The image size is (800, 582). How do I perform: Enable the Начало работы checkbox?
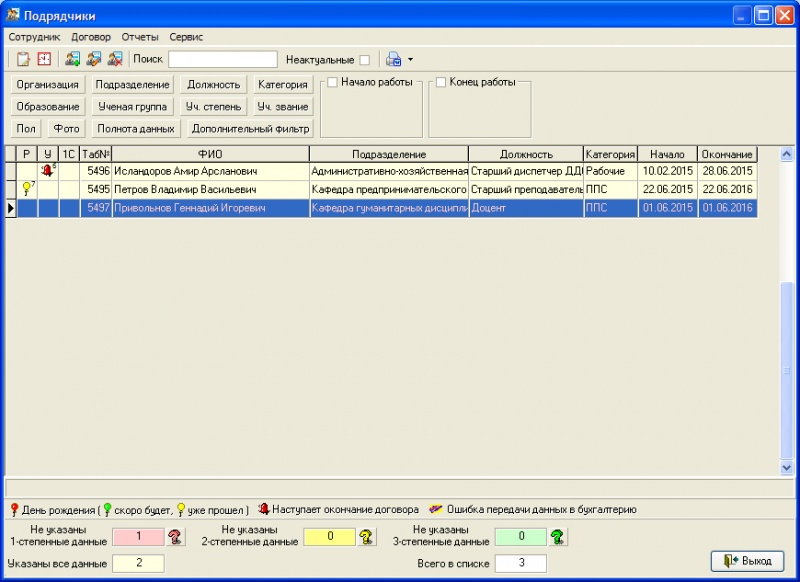tap(332, 82)
